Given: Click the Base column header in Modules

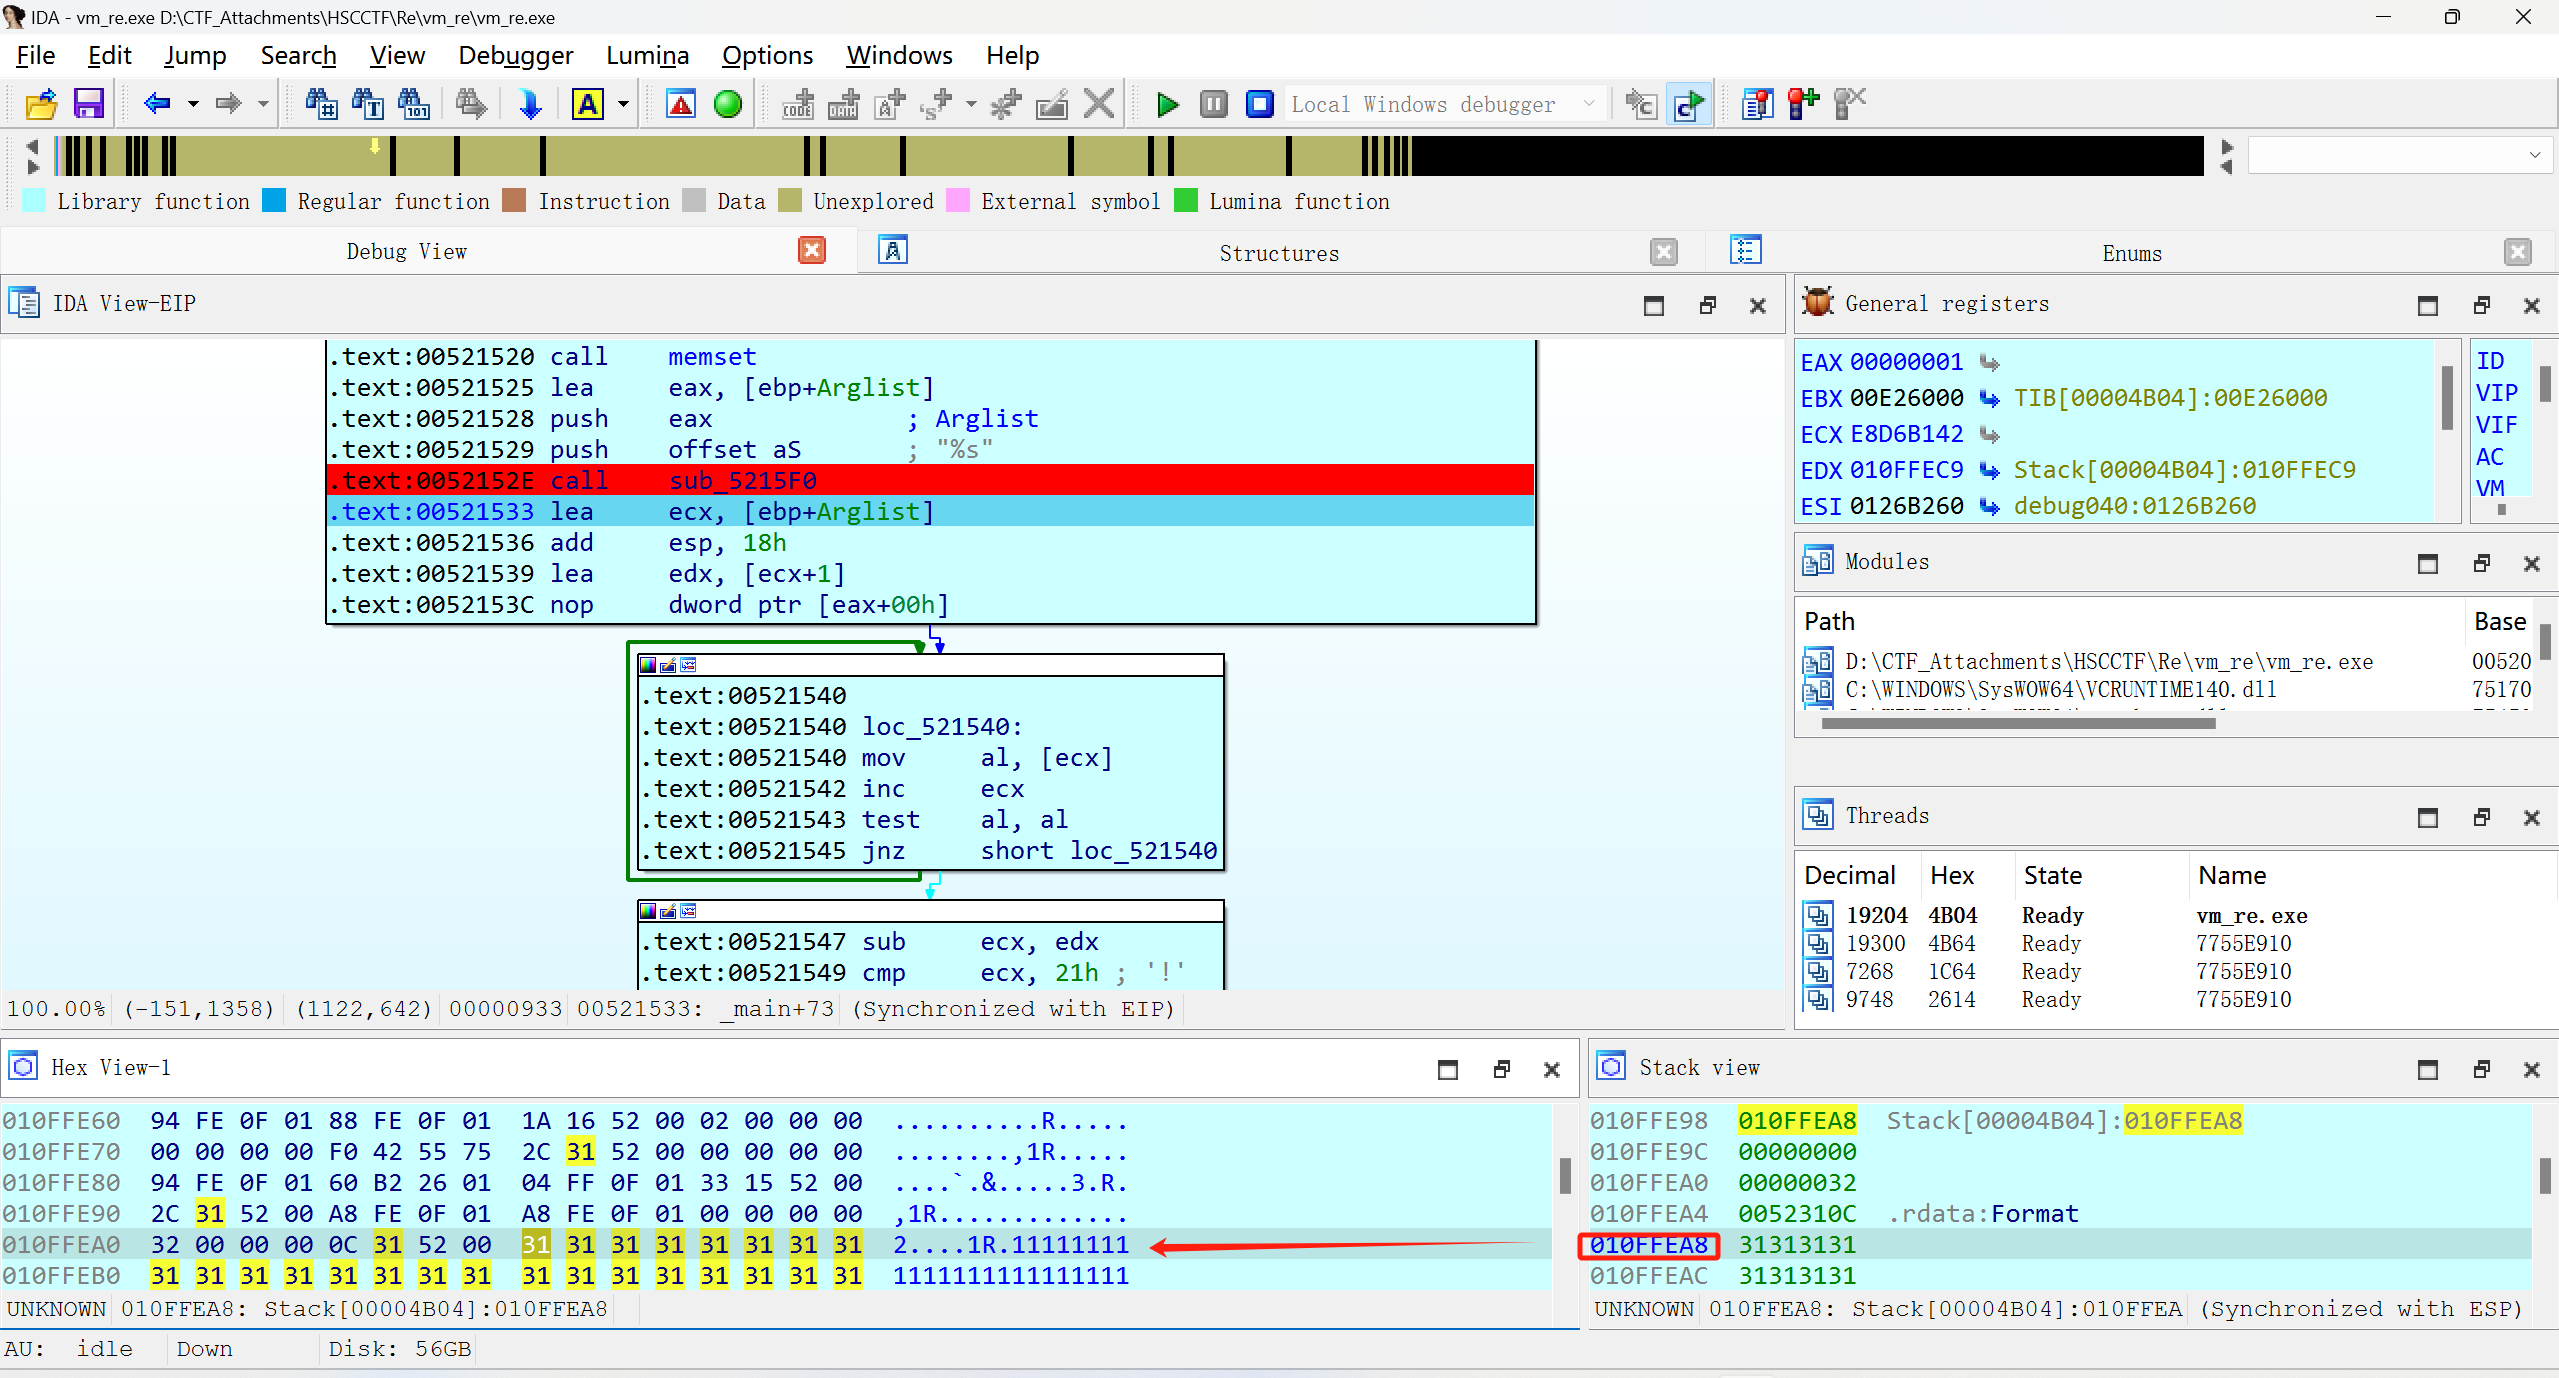Looking at the screenshot, I should click(x=2499, y=621).
